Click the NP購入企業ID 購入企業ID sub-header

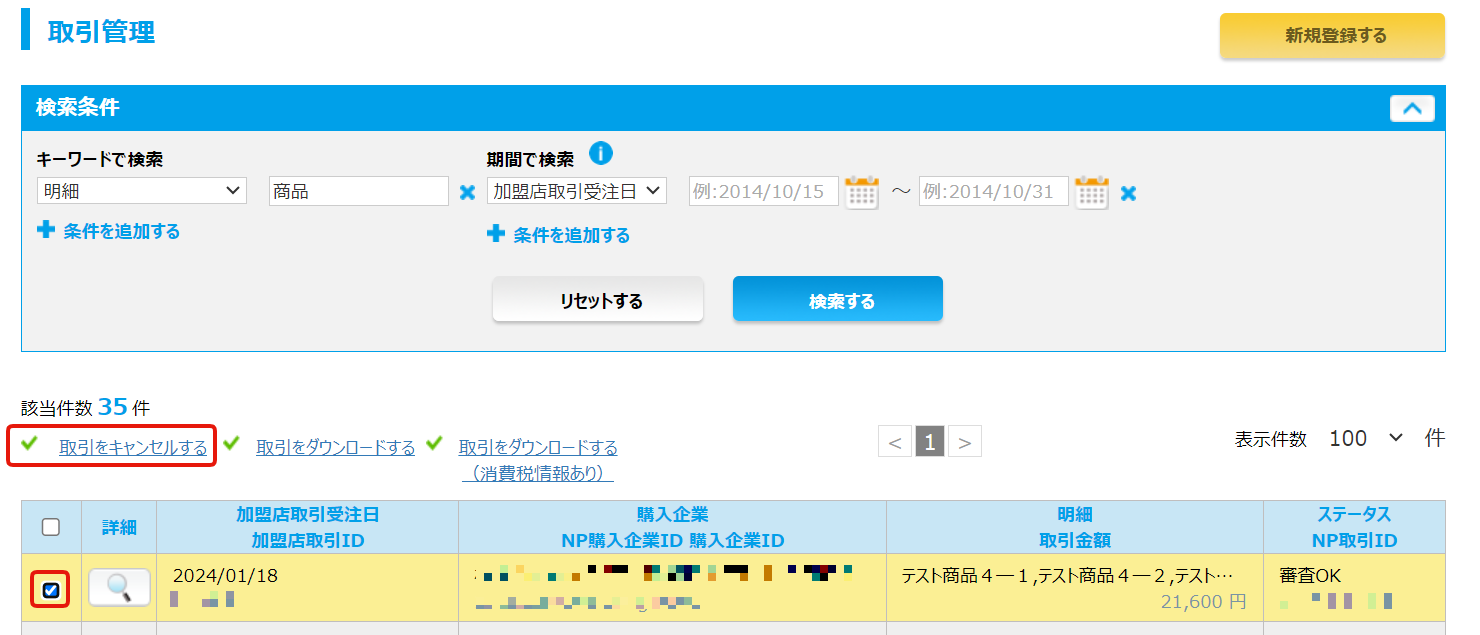click(x=672, y=541)
